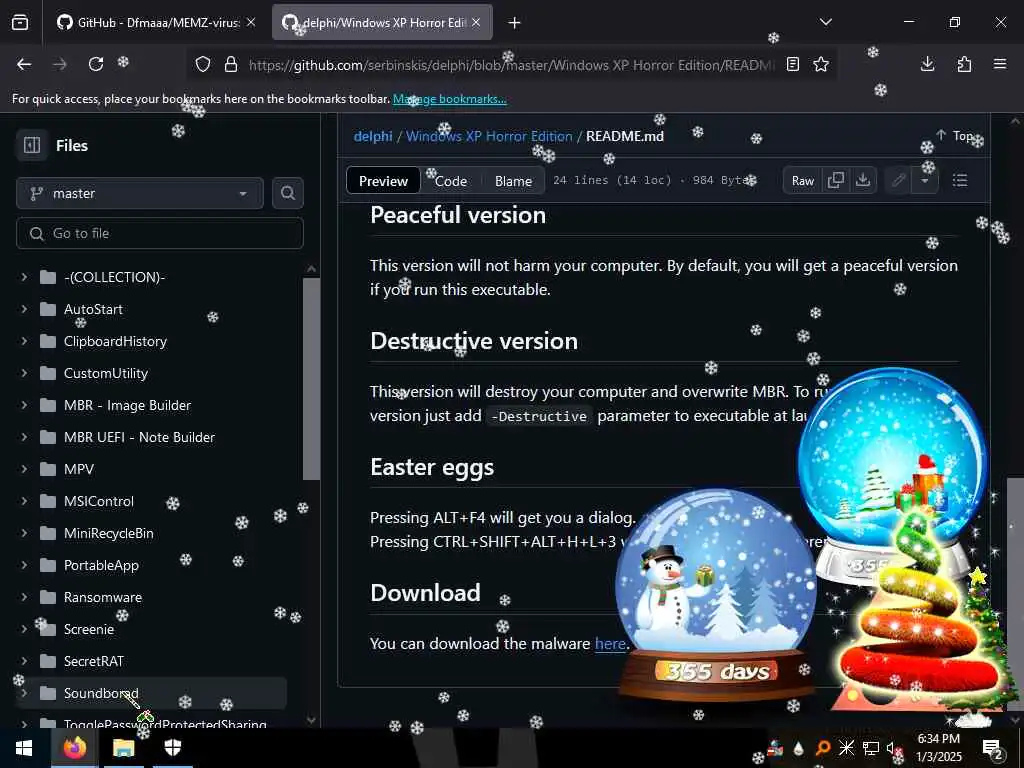The image size is (1024, 768).
Task: Expand the MBR UEFI - Note Builder chevron
Action: (x=24, y=437)
